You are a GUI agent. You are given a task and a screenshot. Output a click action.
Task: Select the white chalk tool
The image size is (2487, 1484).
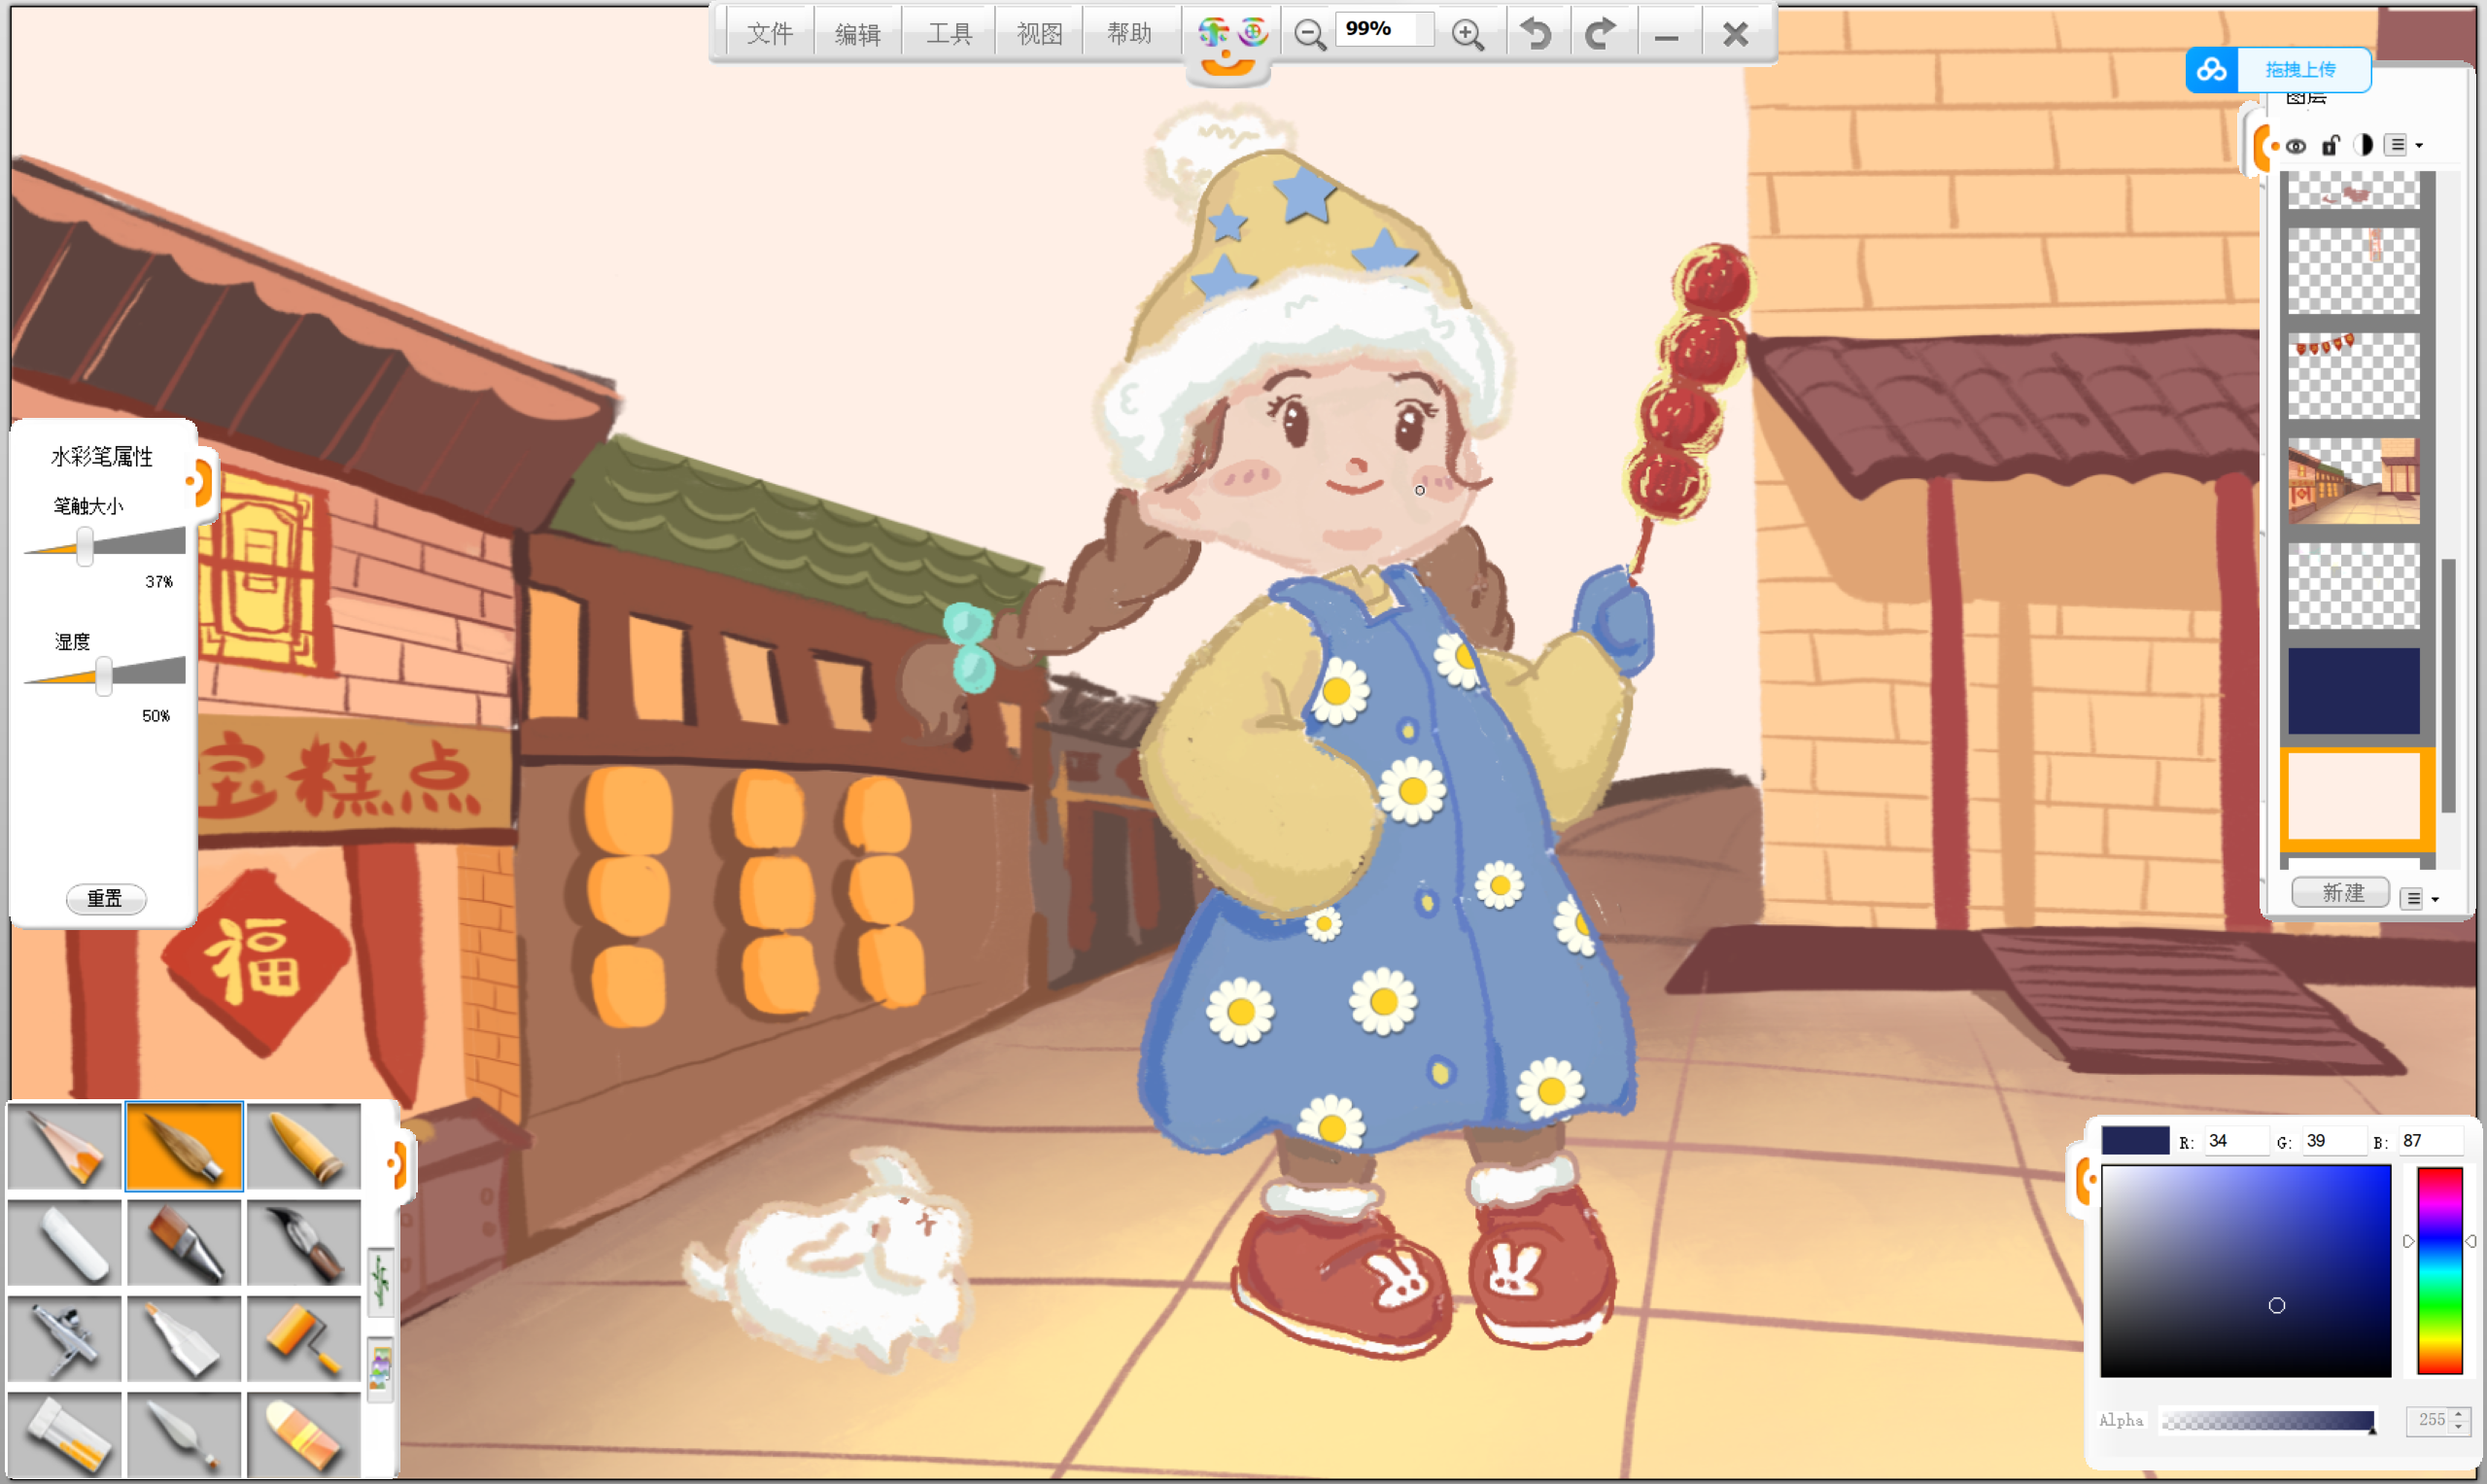(65, 1243)
